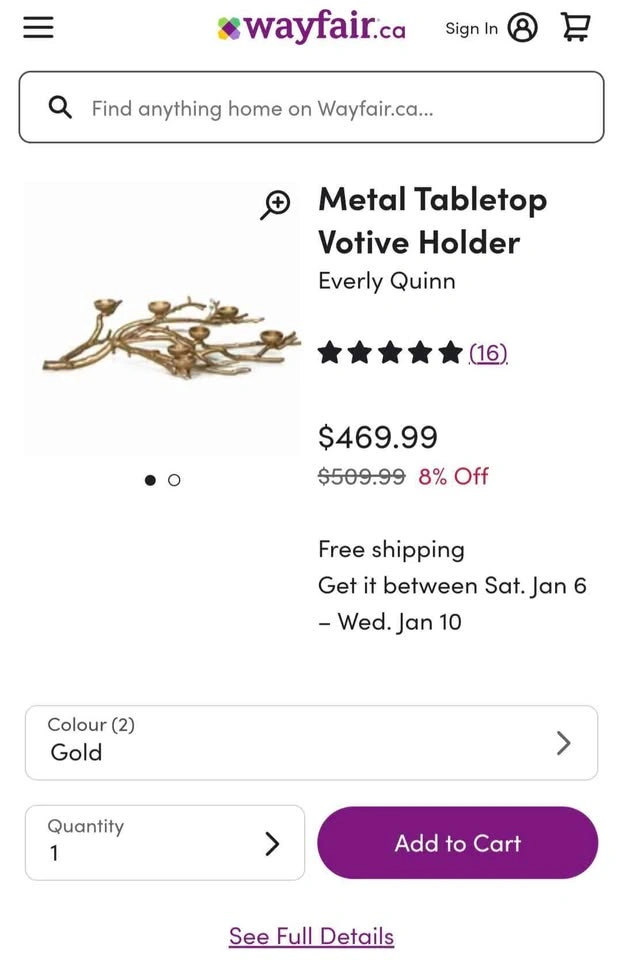Image resolution: width=622 pixels, height=960 pixels.
Task: Switch to the second image carousel dot
Action: coord(174,480)
